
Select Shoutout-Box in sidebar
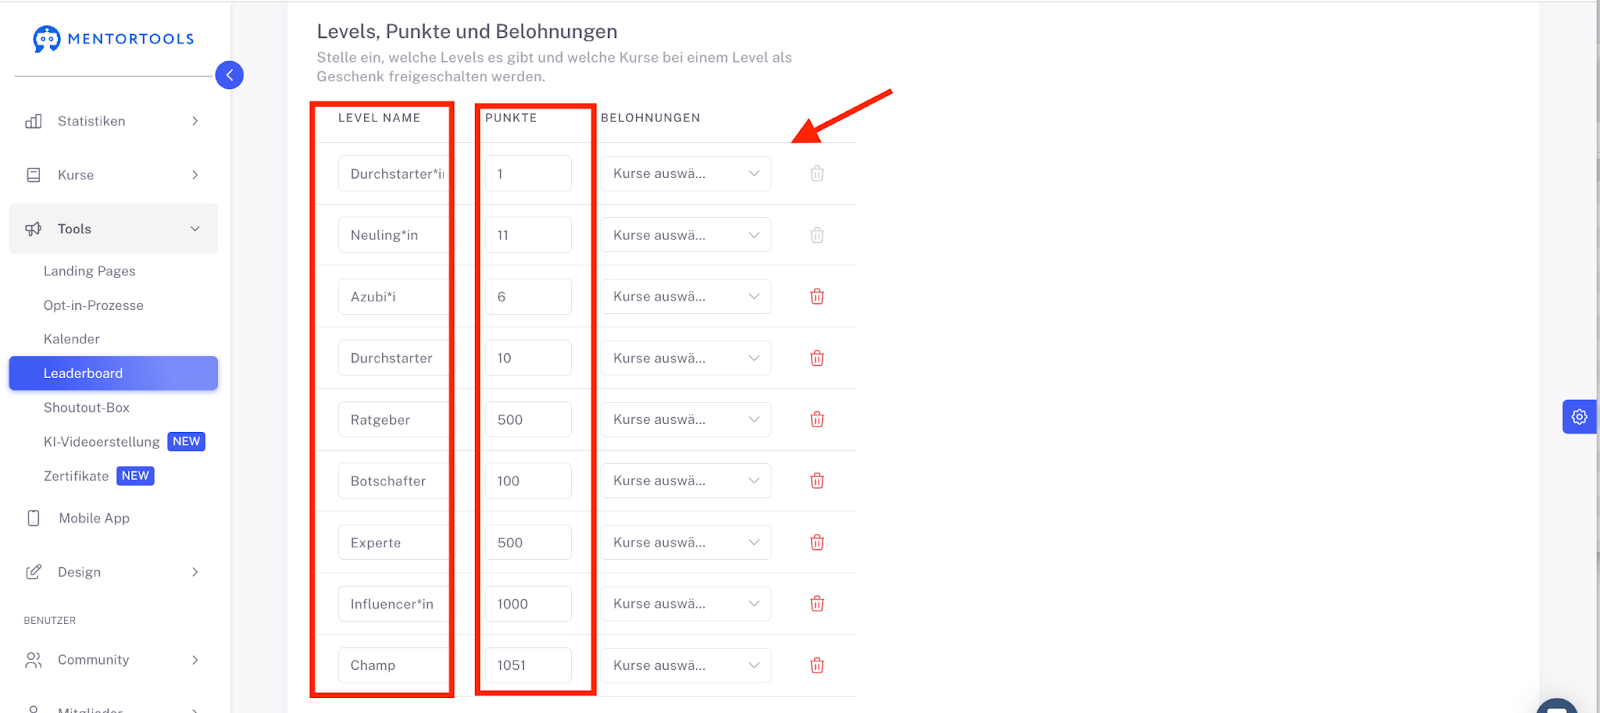point(86,408)
